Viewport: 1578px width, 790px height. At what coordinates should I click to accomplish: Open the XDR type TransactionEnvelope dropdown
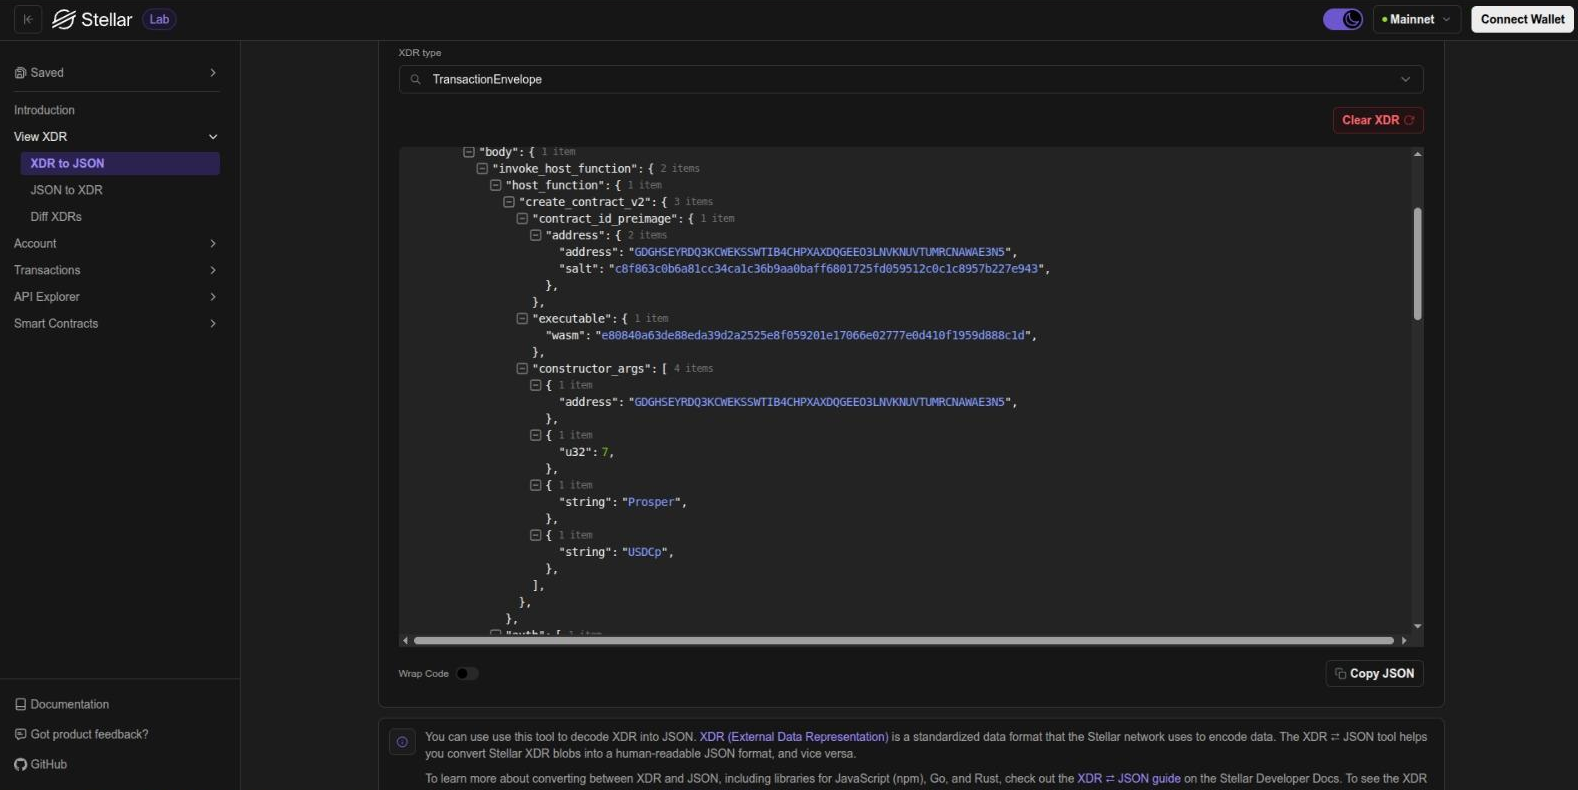coord(910,79)
